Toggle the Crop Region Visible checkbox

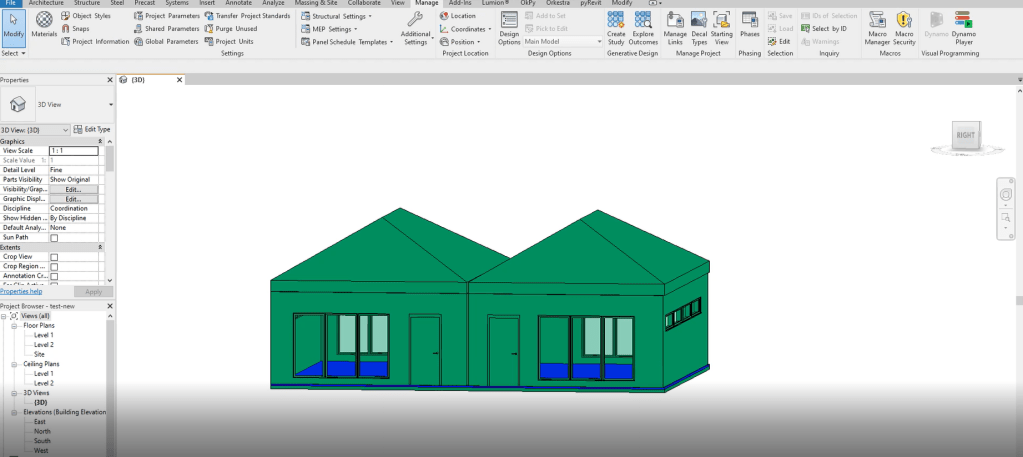[54, 267]
